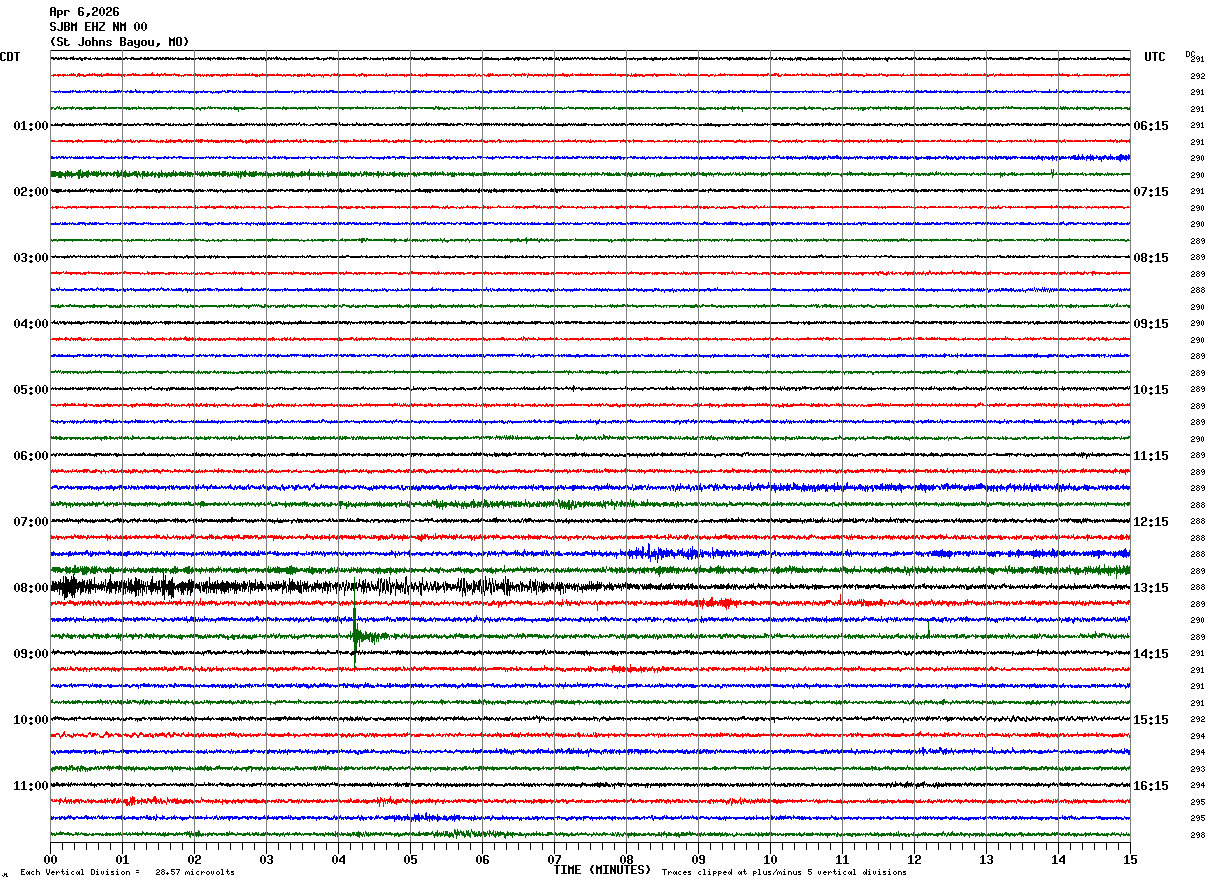Click the DC offset value 298
The image size is (1210, 886).
point(1197,835)
